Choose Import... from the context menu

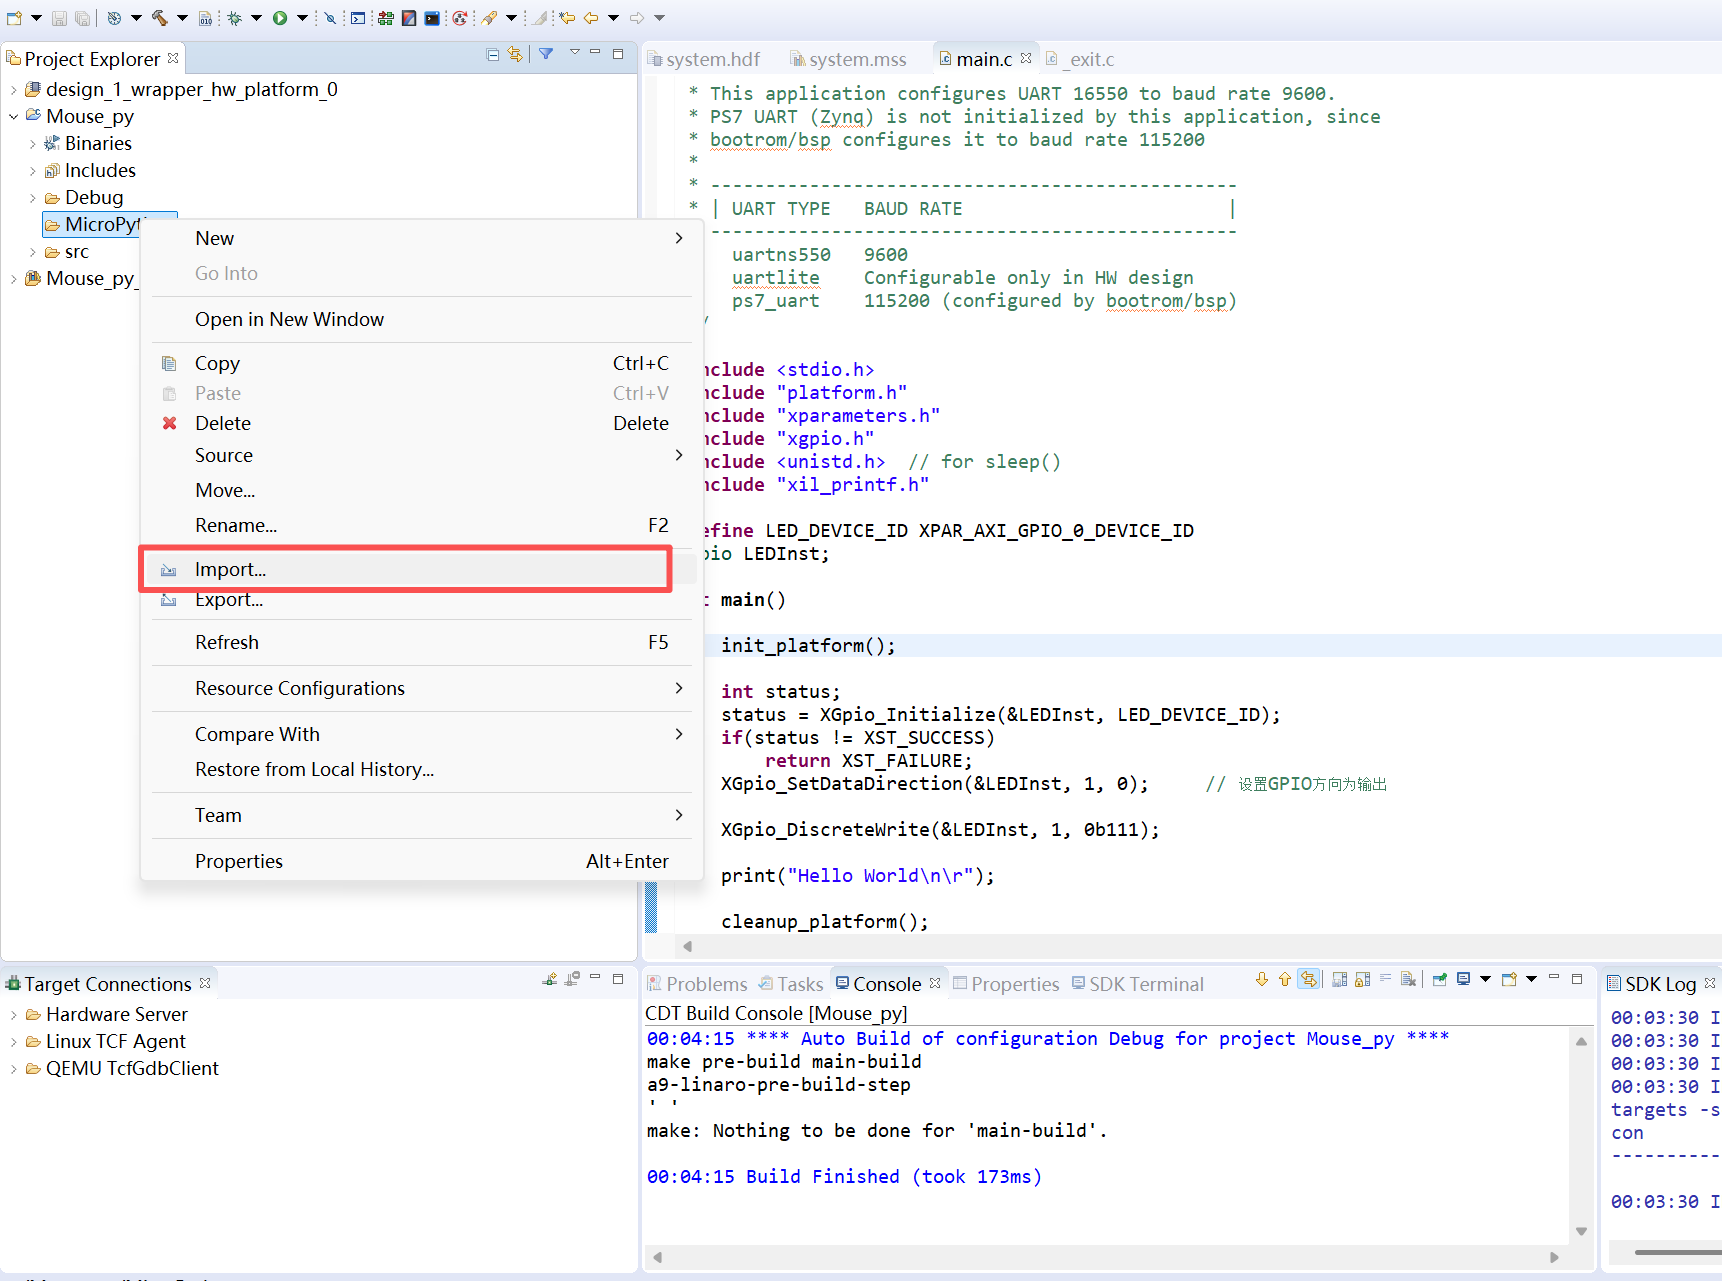coord(230,570)
